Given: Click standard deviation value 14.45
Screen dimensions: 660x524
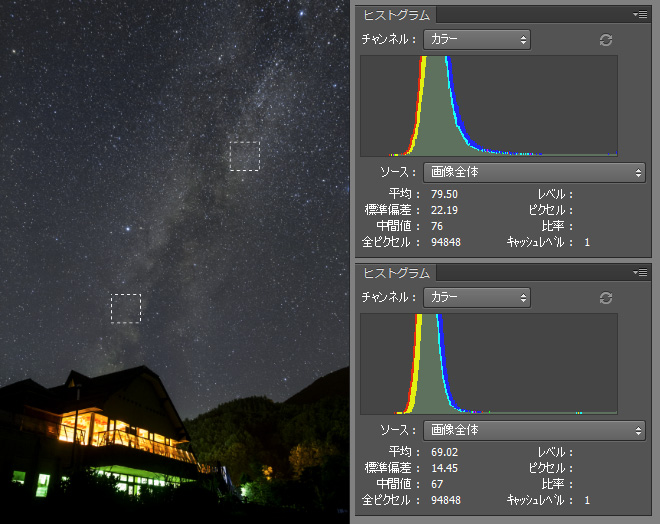Looking at the screenshot, I should (x=444, y=468).
